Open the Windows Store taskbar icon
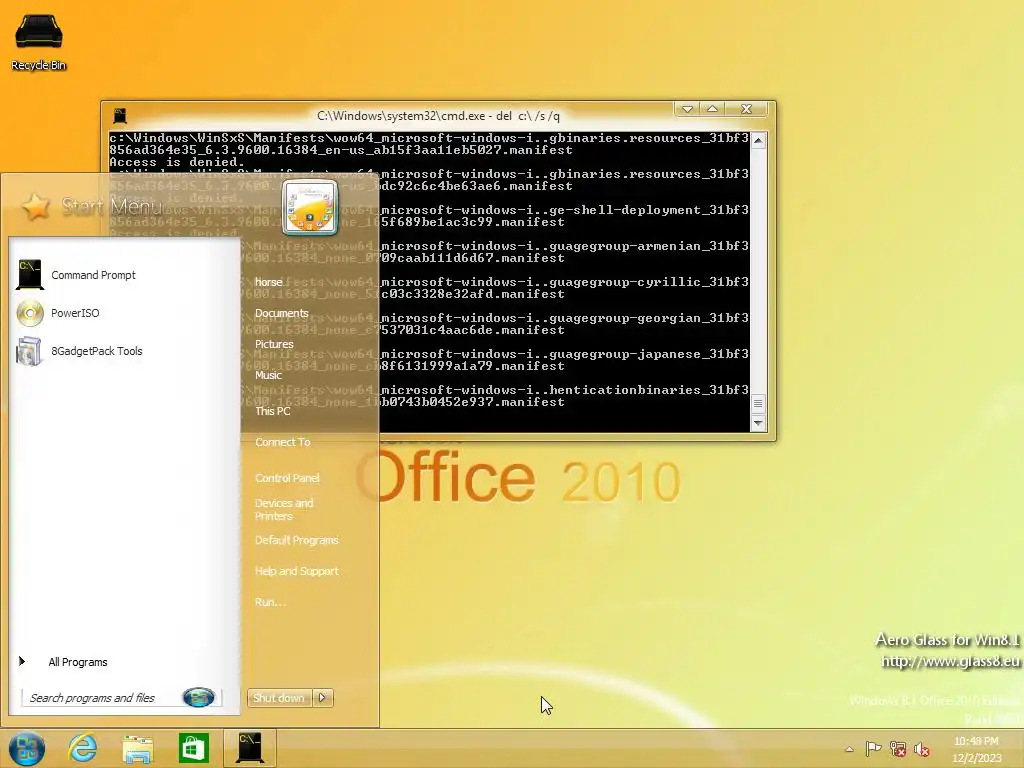1024x768 pixels. [x=193, y=748]
